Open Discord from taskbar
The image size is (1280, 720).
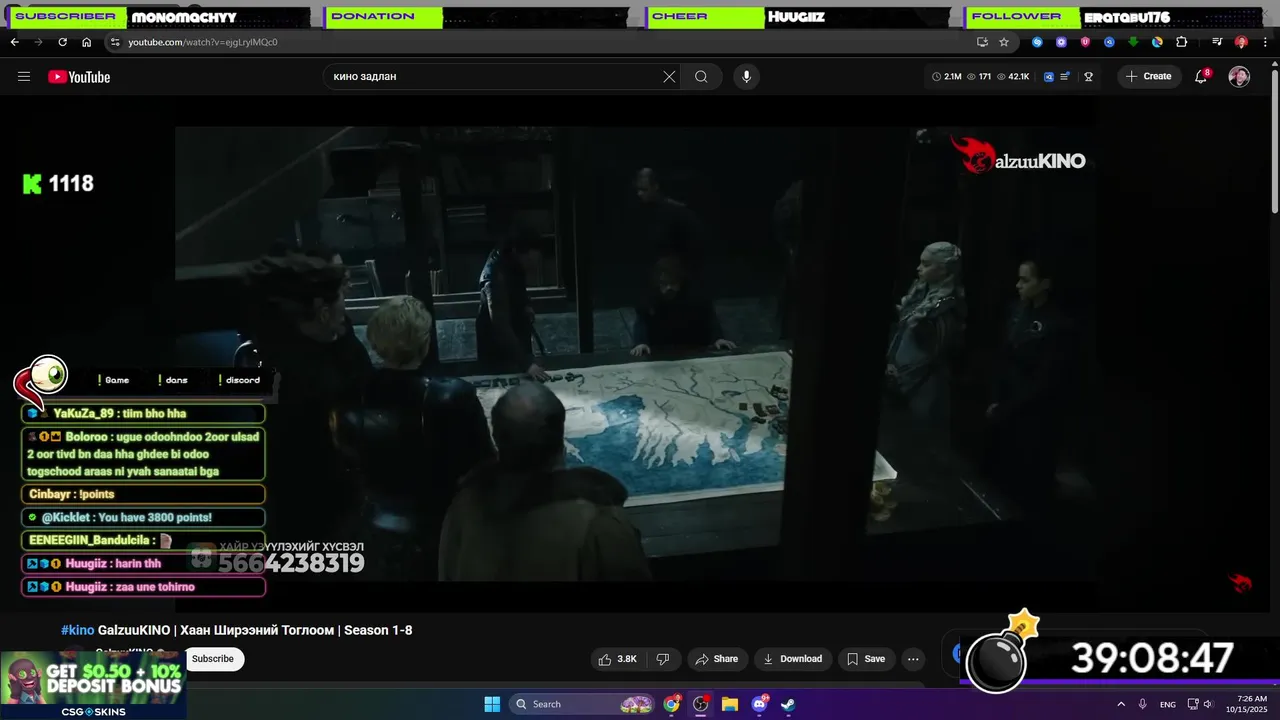click(x=759, y=704)
